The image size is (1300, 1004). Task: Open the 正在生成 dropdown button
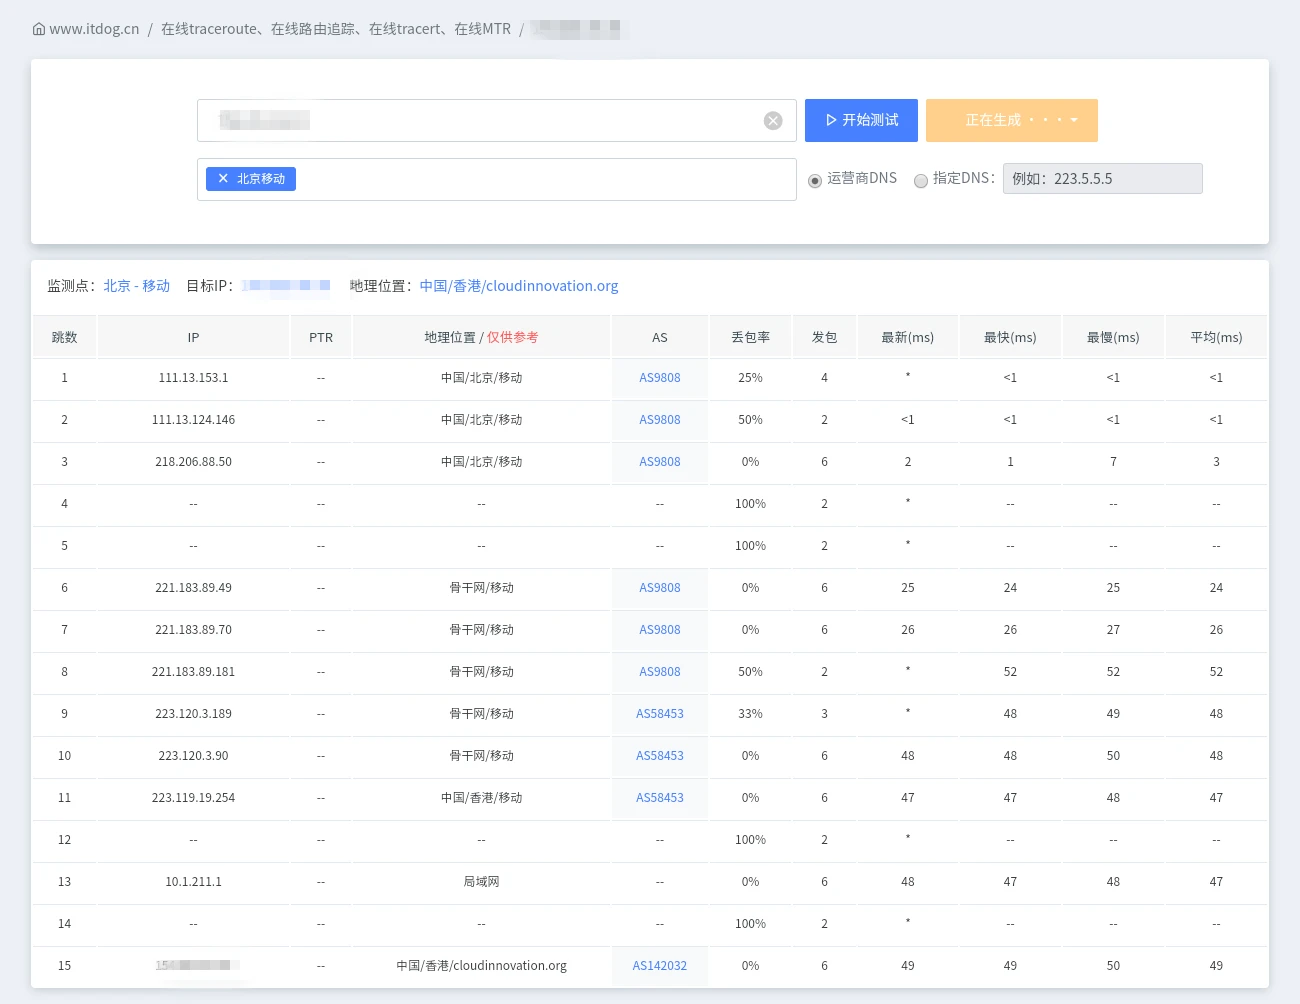(x=1011, y=120)
